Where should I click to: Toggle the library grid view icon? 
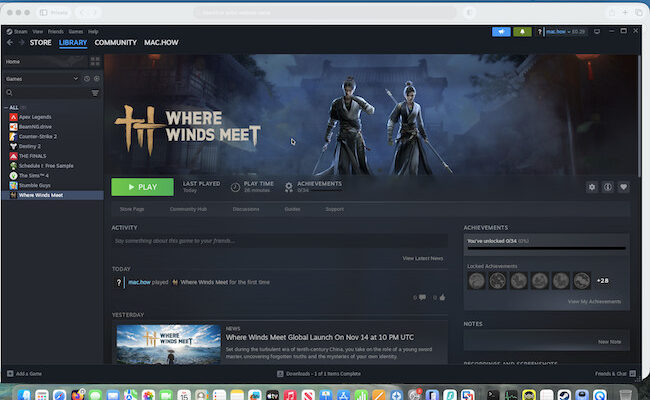[x=95, y=62]
